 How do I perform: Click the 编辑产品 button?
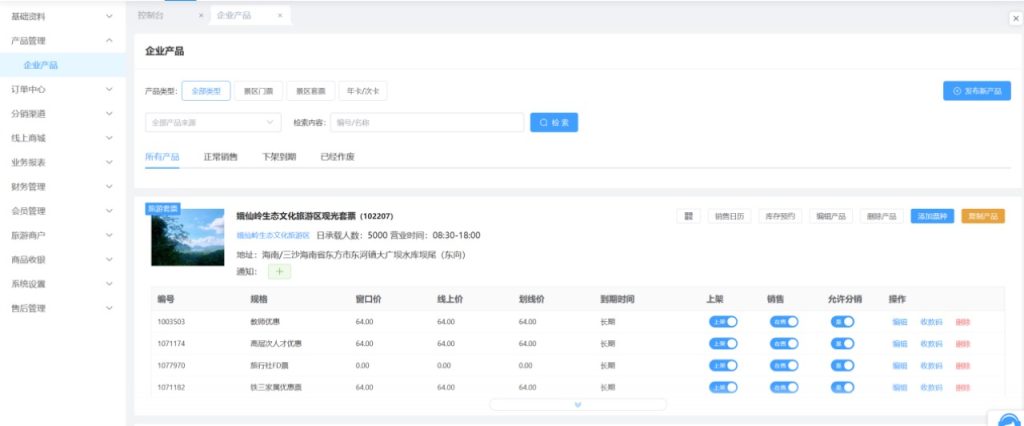pos(831,216)
